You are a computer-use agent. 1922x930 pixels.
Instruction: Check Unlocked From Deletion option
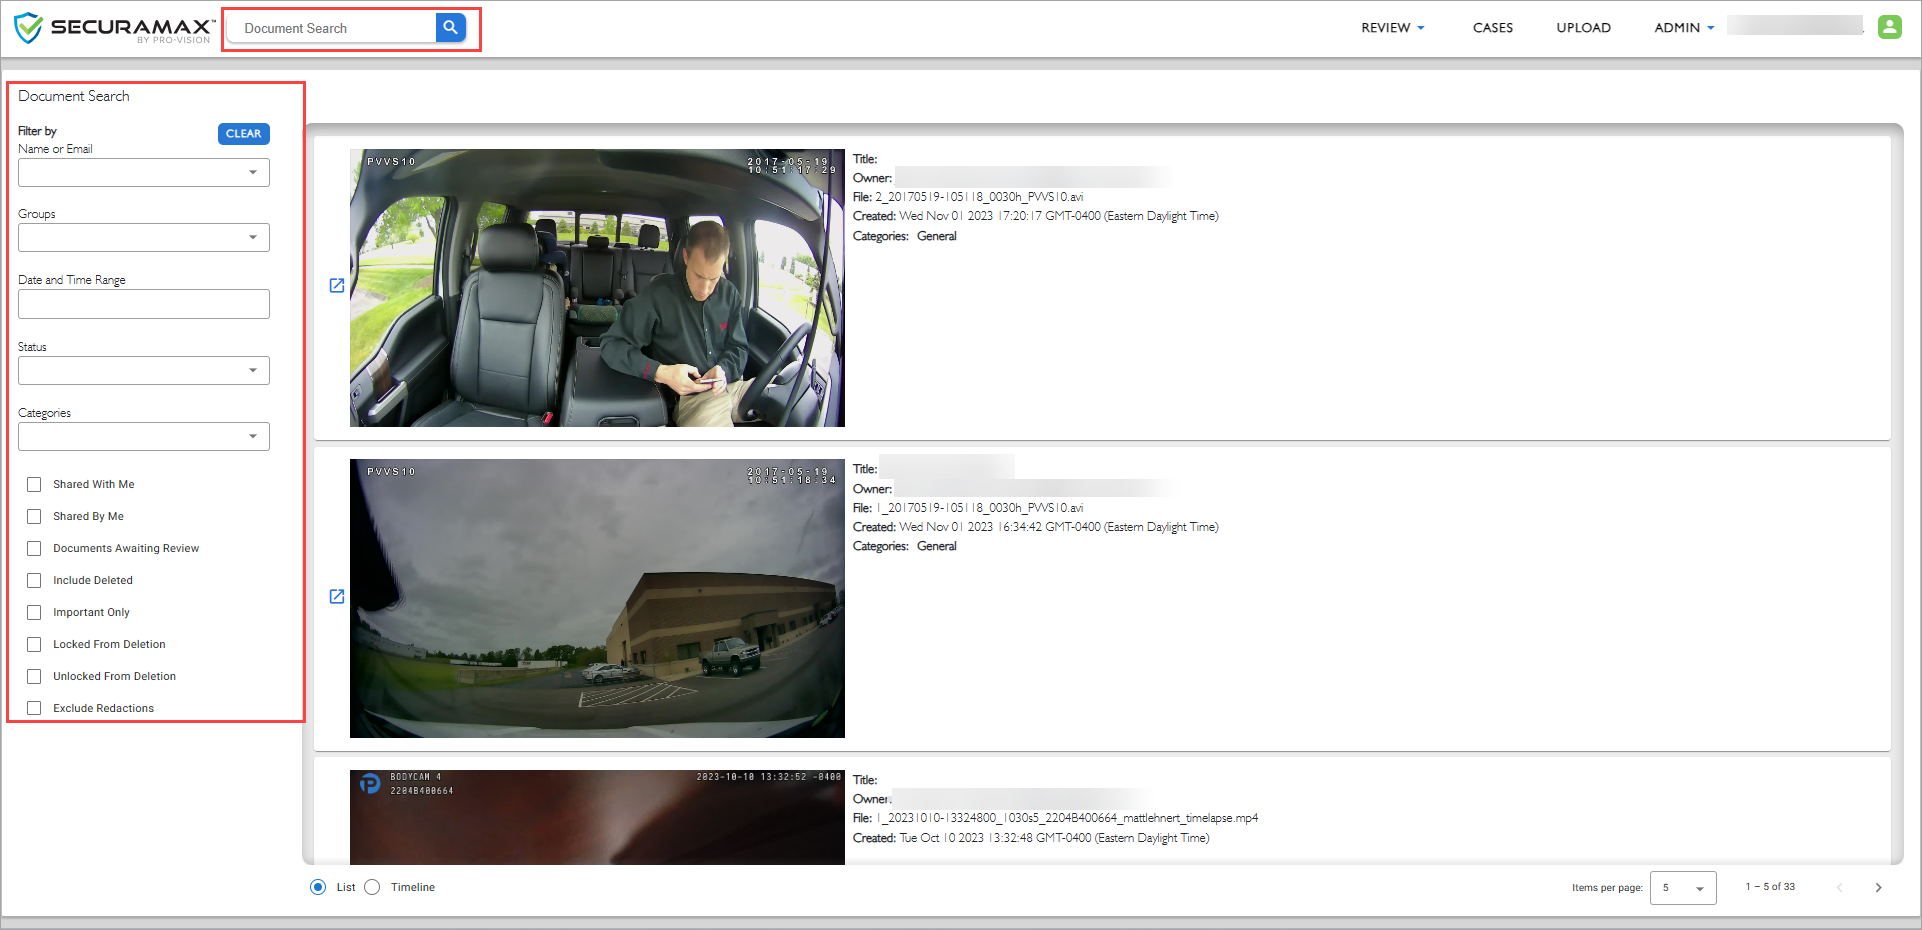[34, 676]
